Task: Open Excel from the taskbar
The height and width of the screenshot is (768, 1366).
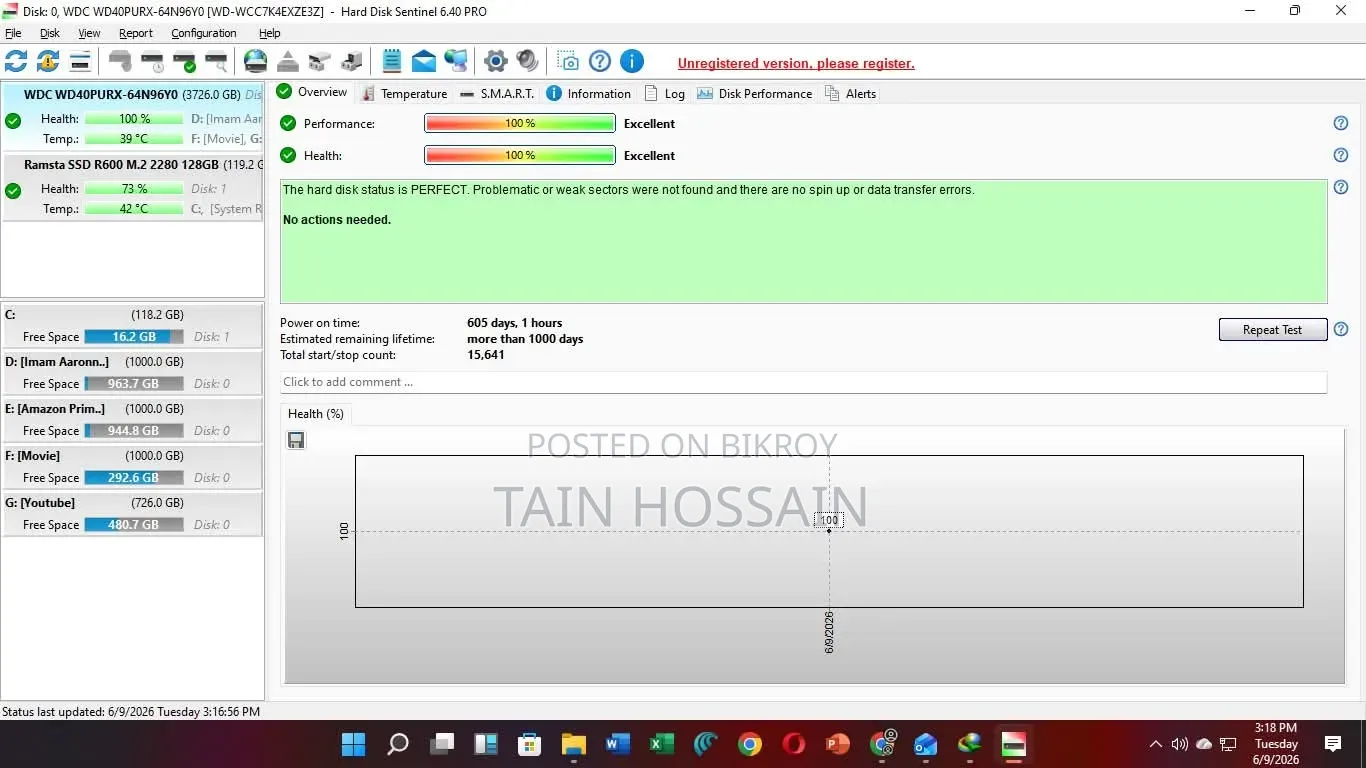Action: (662, 744)
